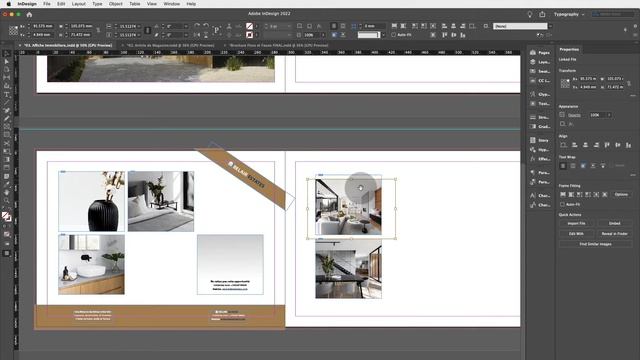Click the Embed button
The height and width of the screenshot is (360, 640).
[x=614, y=224]
